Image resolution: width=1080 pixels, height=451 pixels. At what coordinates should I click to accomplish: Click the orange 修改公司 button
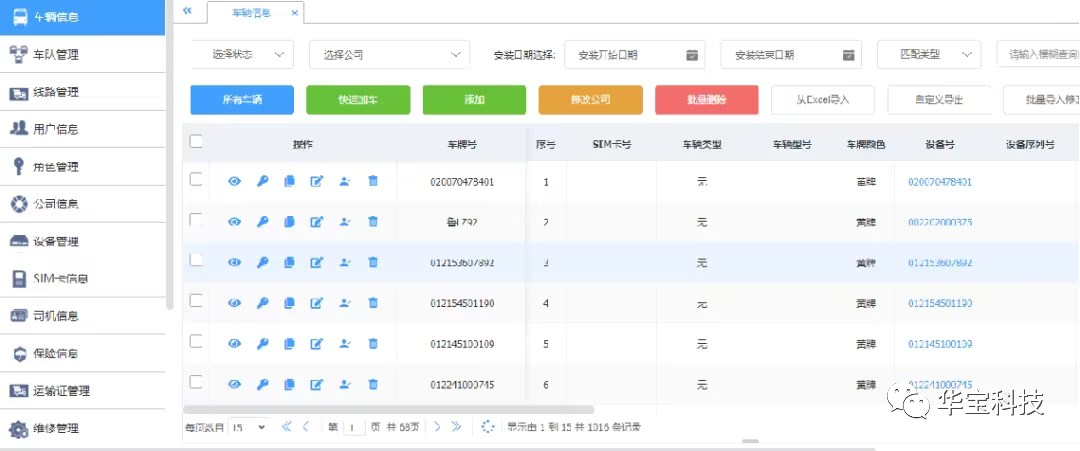pos(591,100)
